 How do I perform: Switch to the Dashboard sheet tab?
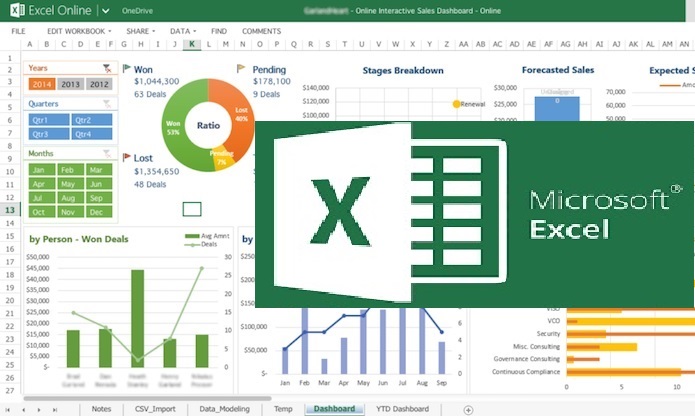(x=335, y=409)
